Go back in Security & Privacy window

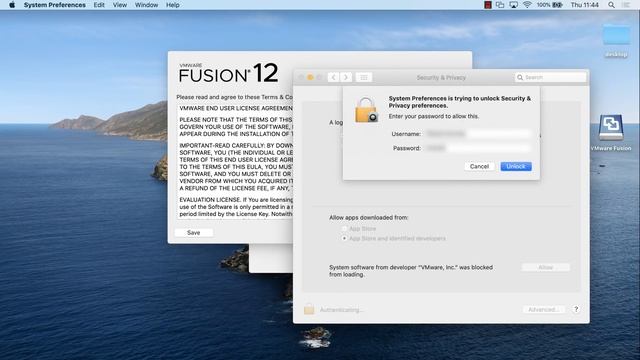coord(333,77)
